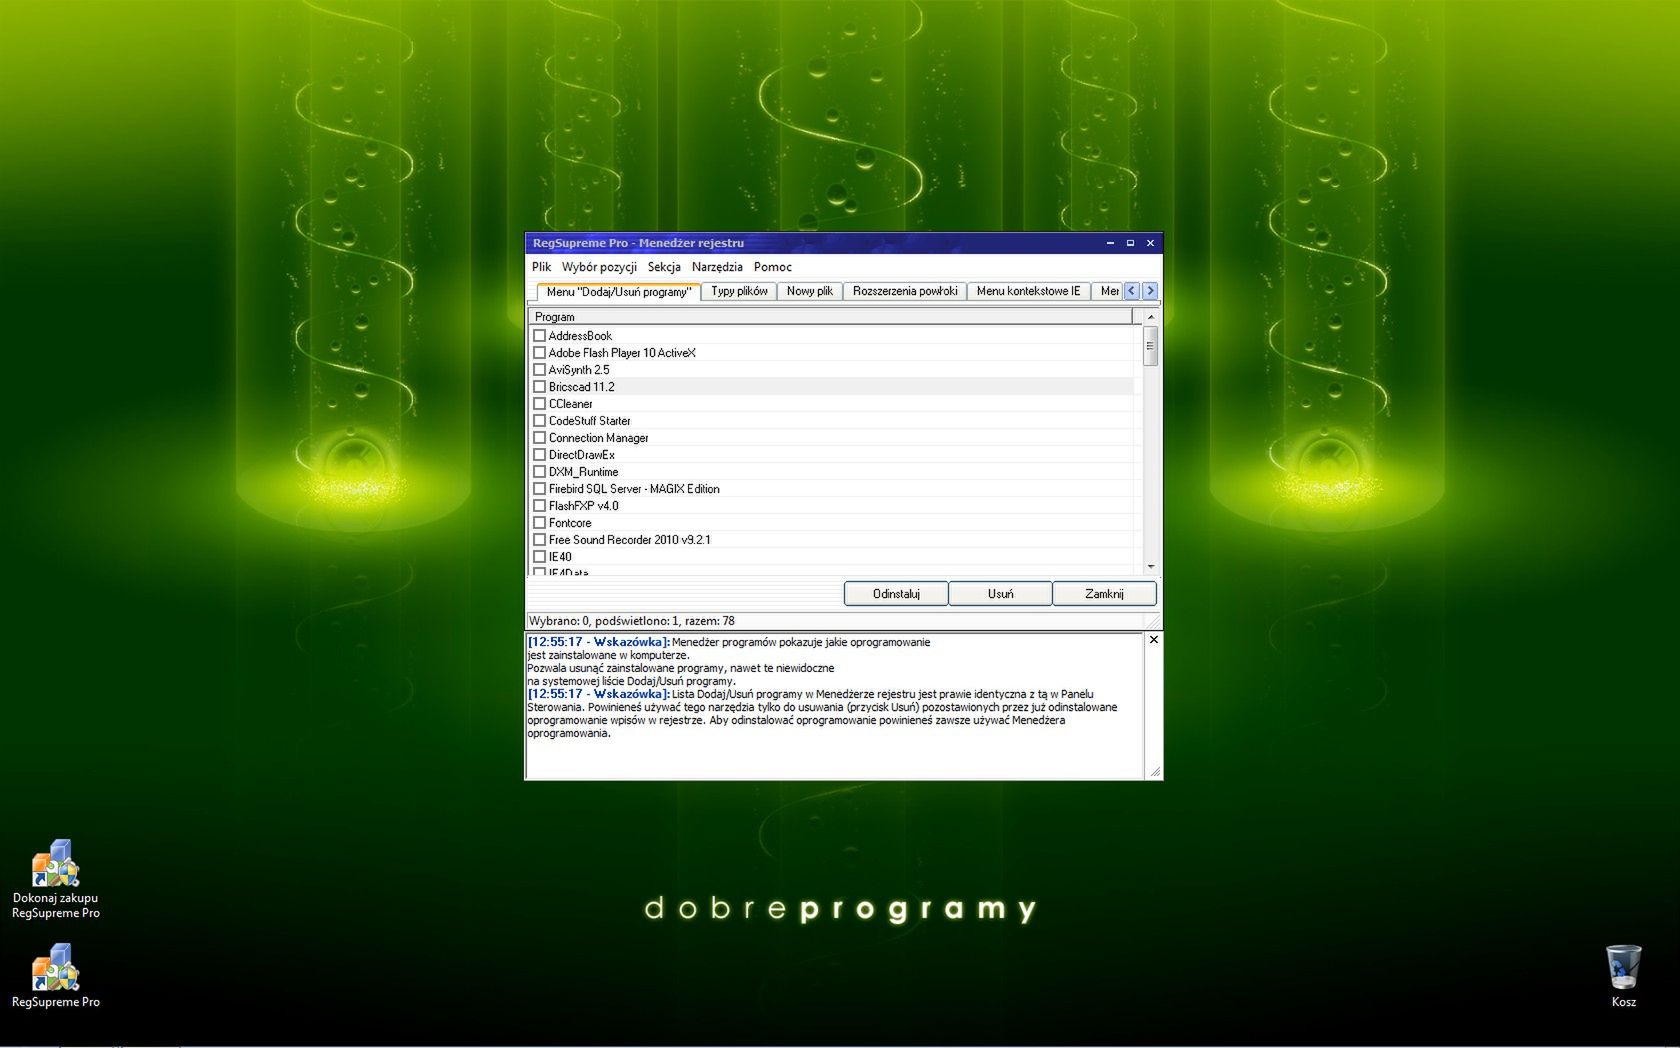Switch to the Rozszerzenia powłoki tab

pyautogui.click(x=905, y=291)
